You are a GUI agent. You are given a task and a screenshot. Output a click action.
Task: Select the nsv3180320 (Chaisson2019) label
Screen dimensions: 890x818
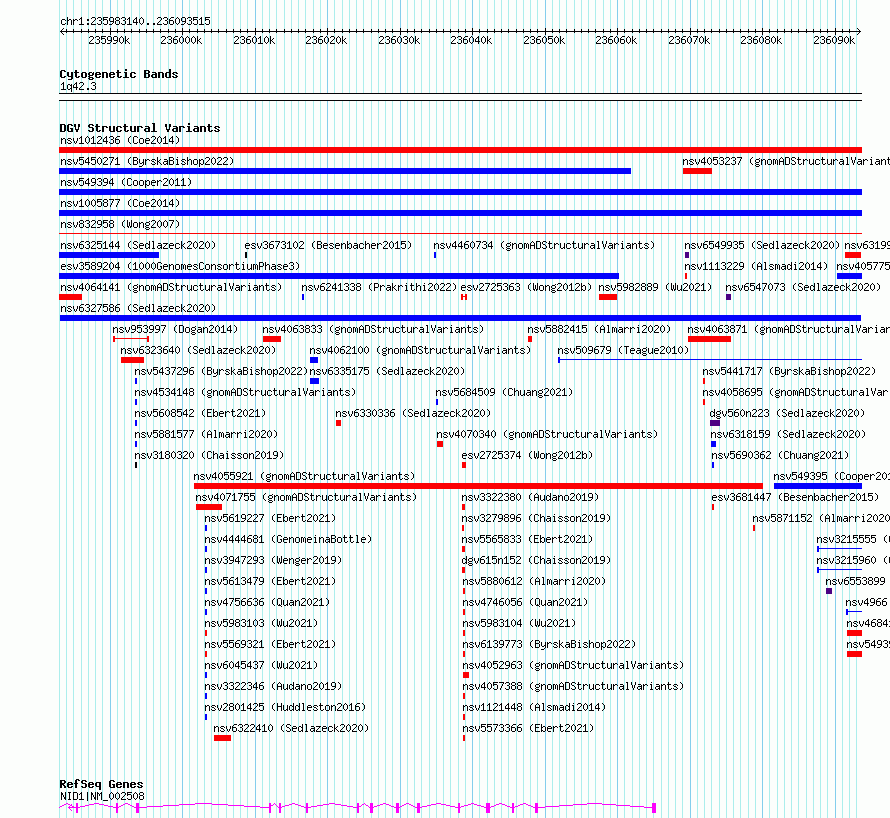[209, 455]
